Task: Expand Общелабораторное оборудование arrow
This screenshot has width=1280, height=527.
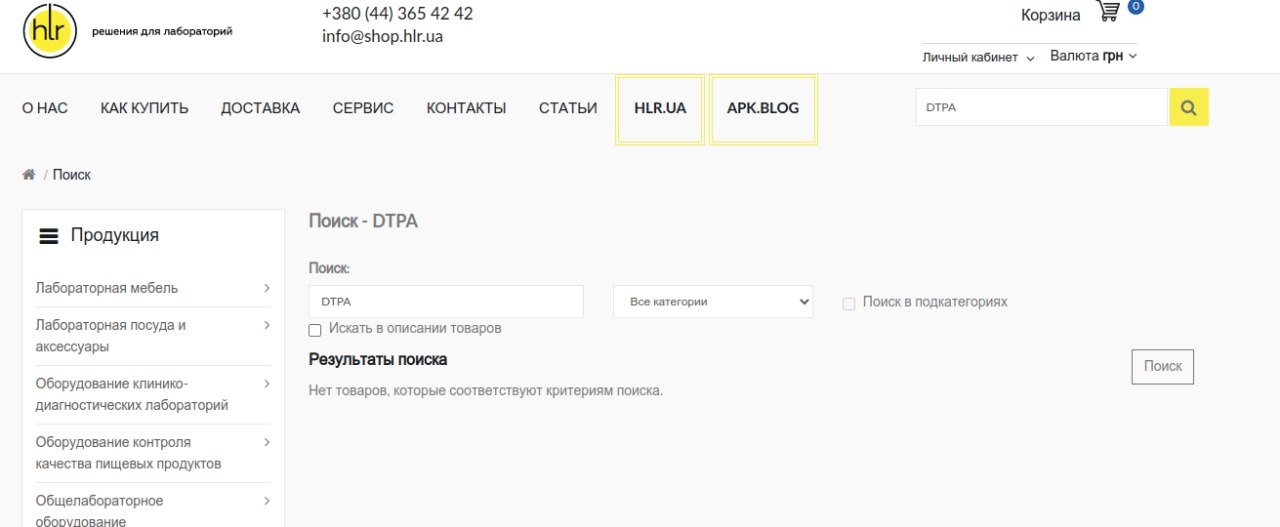Action: [267, 500]
